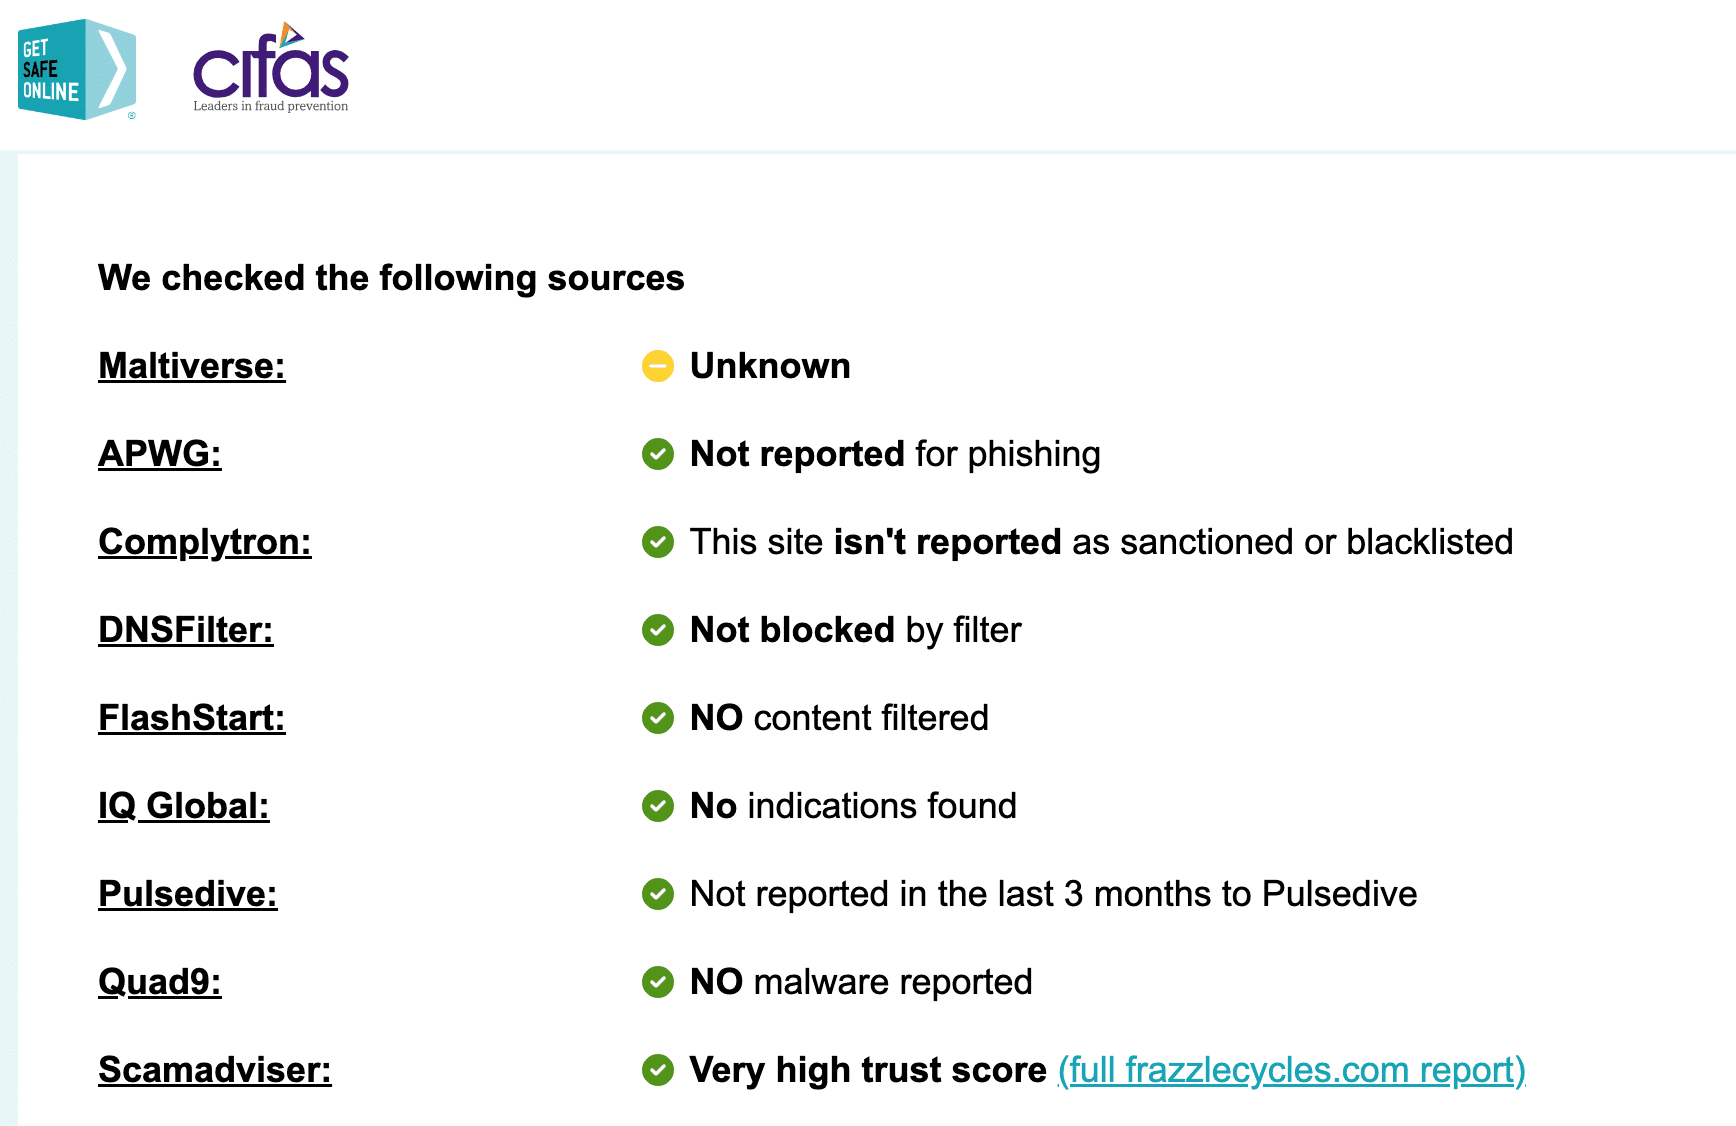Open the full frazzlecycles.com report link

pos(1291,1070)
